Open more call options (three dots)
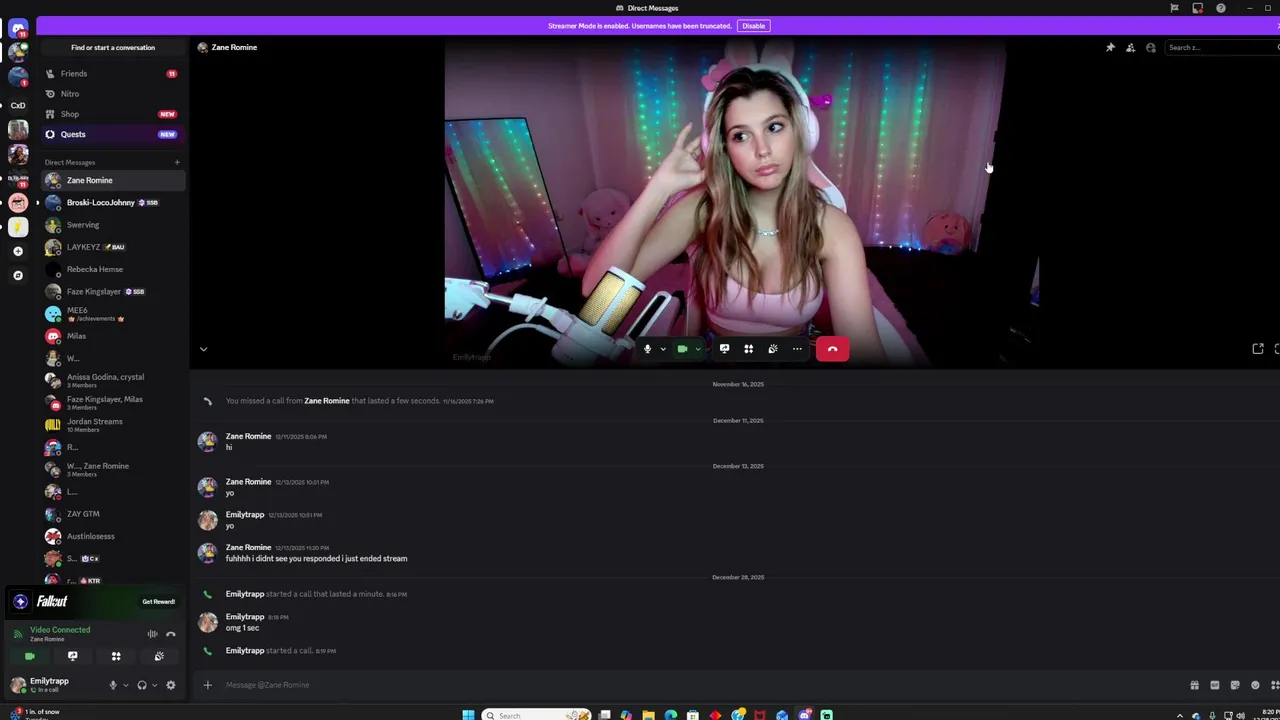 [797, 349]
